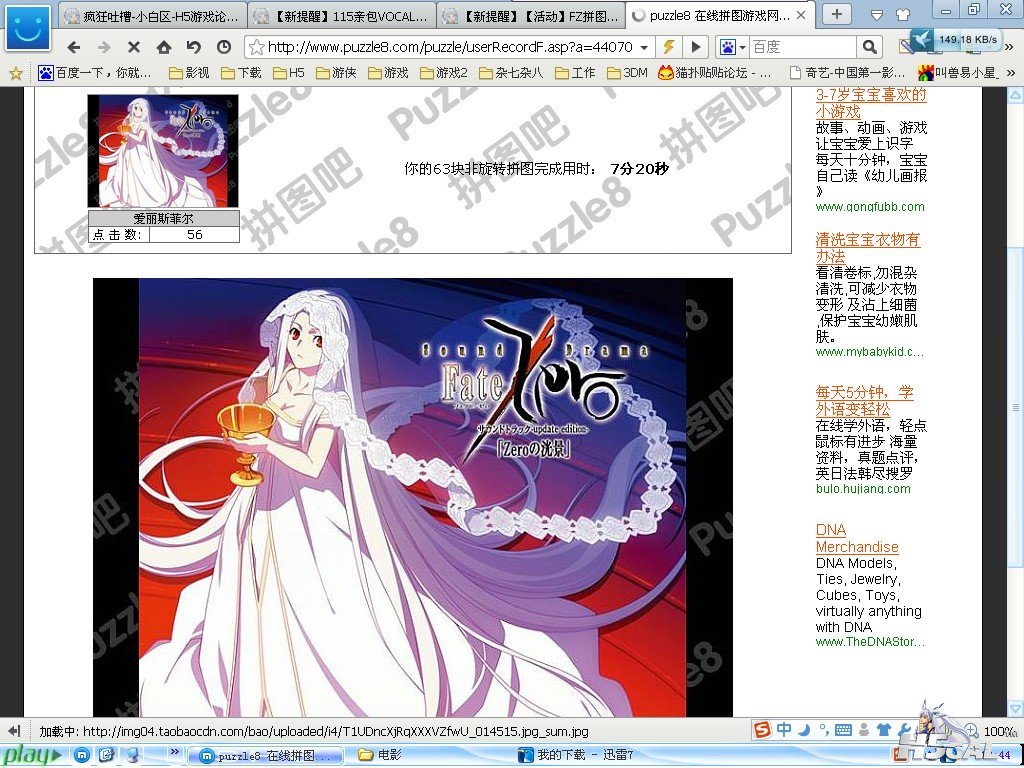
Task: Open the play start button
Action: (x=34, y=756)
